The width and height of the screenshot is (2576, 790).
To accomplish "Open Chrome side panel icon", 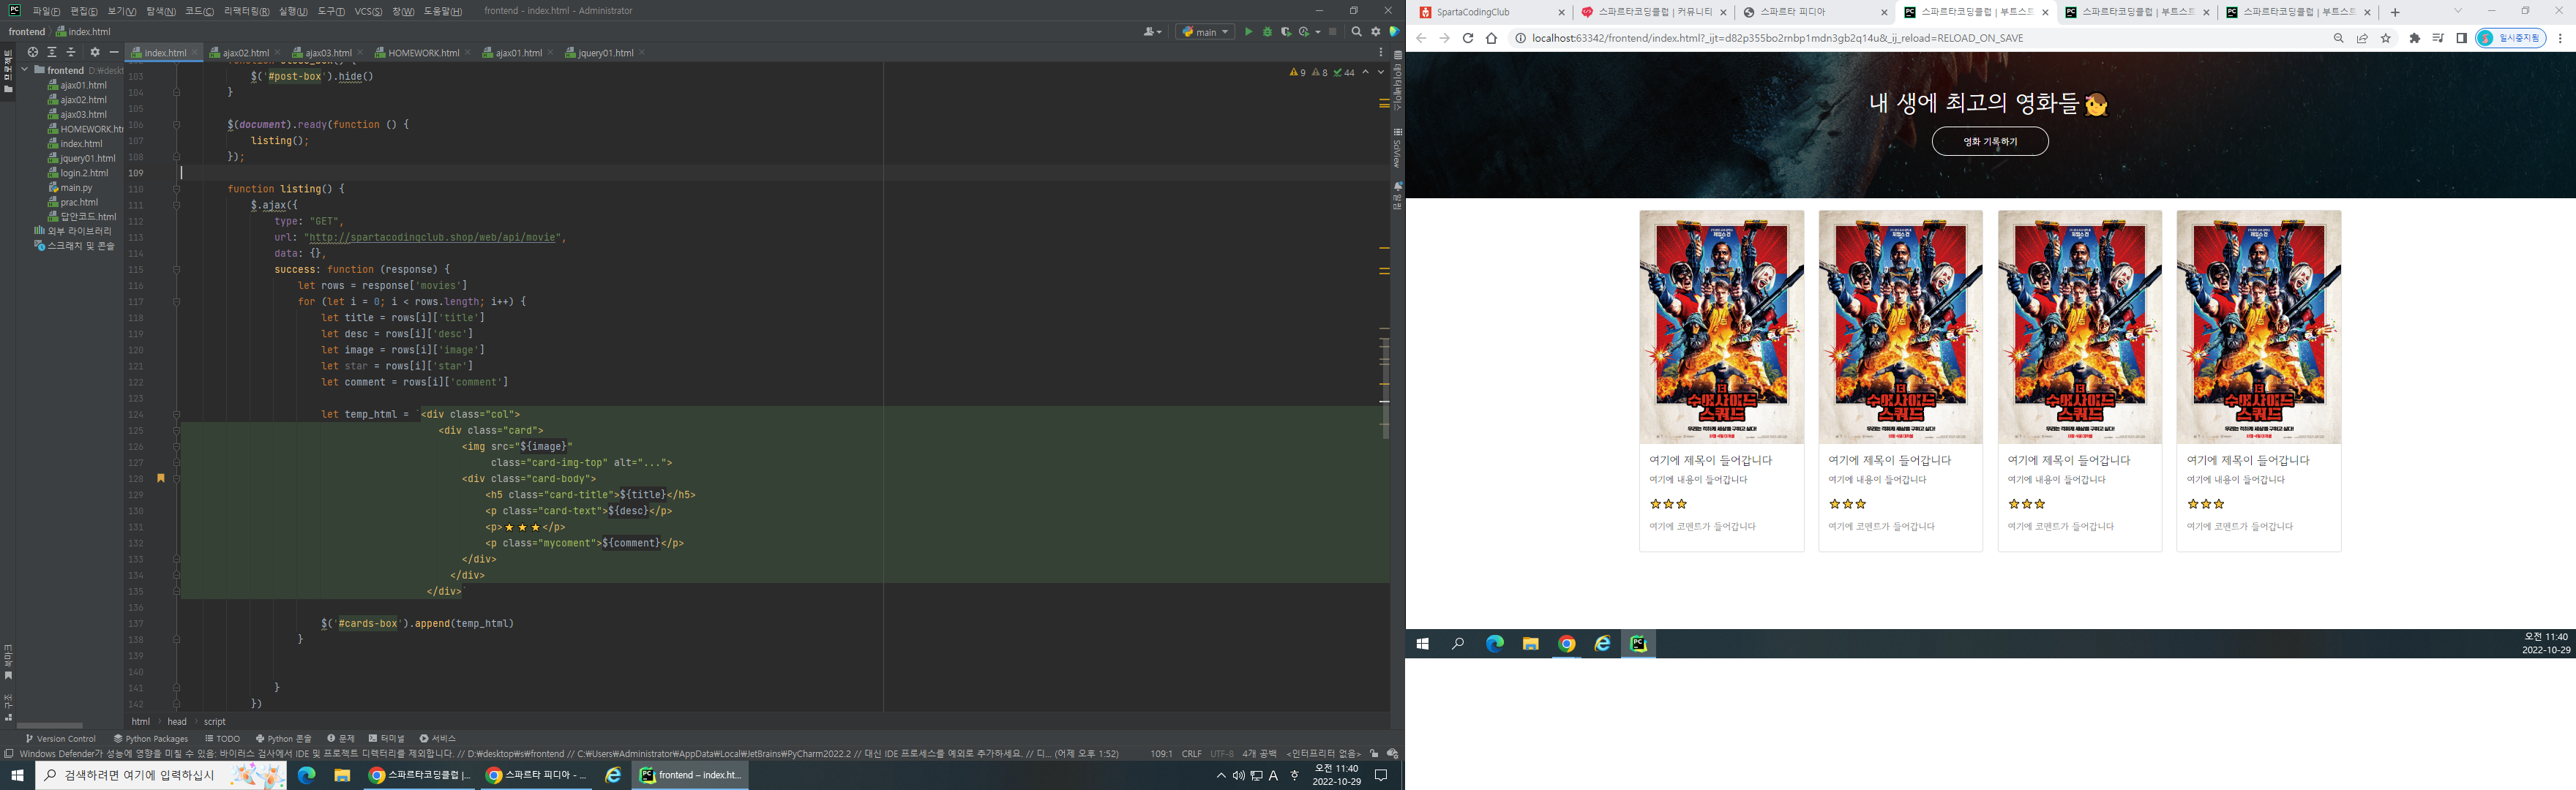I will point(2461,38).
